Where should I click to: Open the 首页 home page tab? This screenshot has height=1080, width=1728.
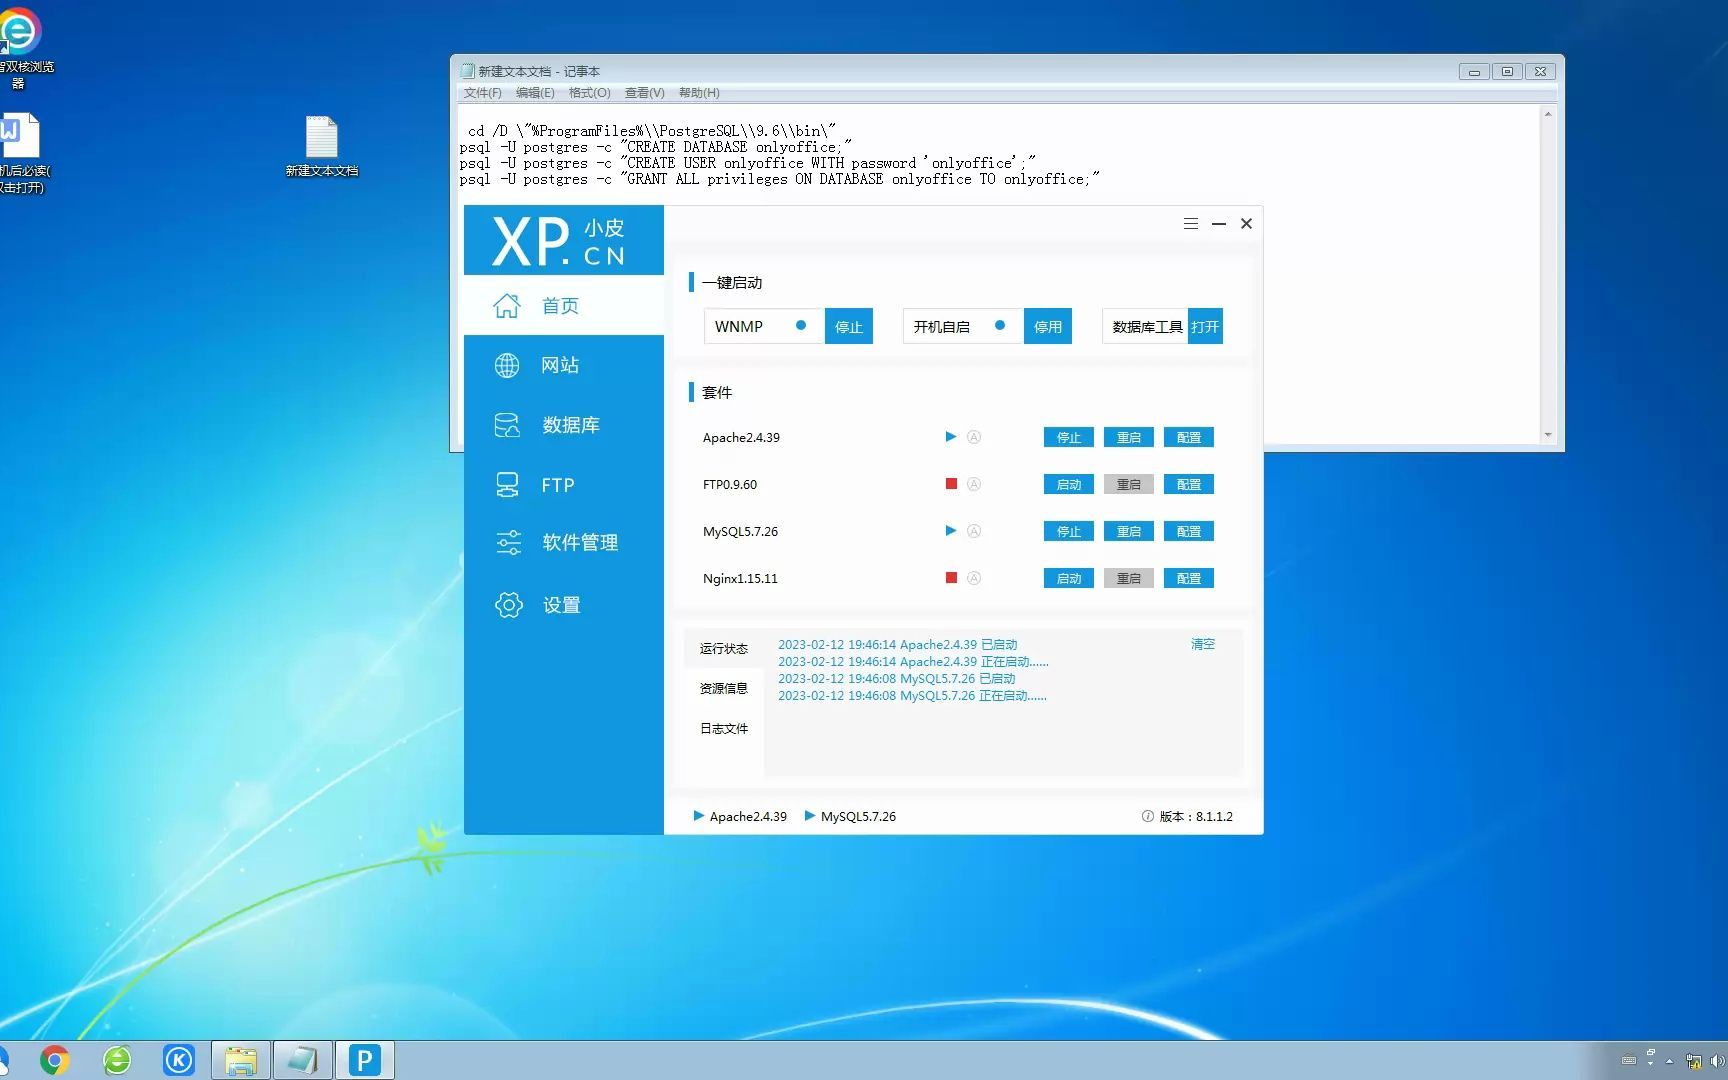click(x=563, y=305)
